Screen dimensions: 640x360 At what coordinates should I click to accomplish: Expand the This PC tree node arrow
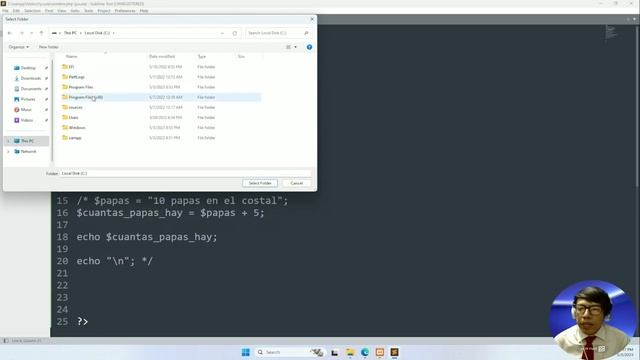tap(8, 141)
